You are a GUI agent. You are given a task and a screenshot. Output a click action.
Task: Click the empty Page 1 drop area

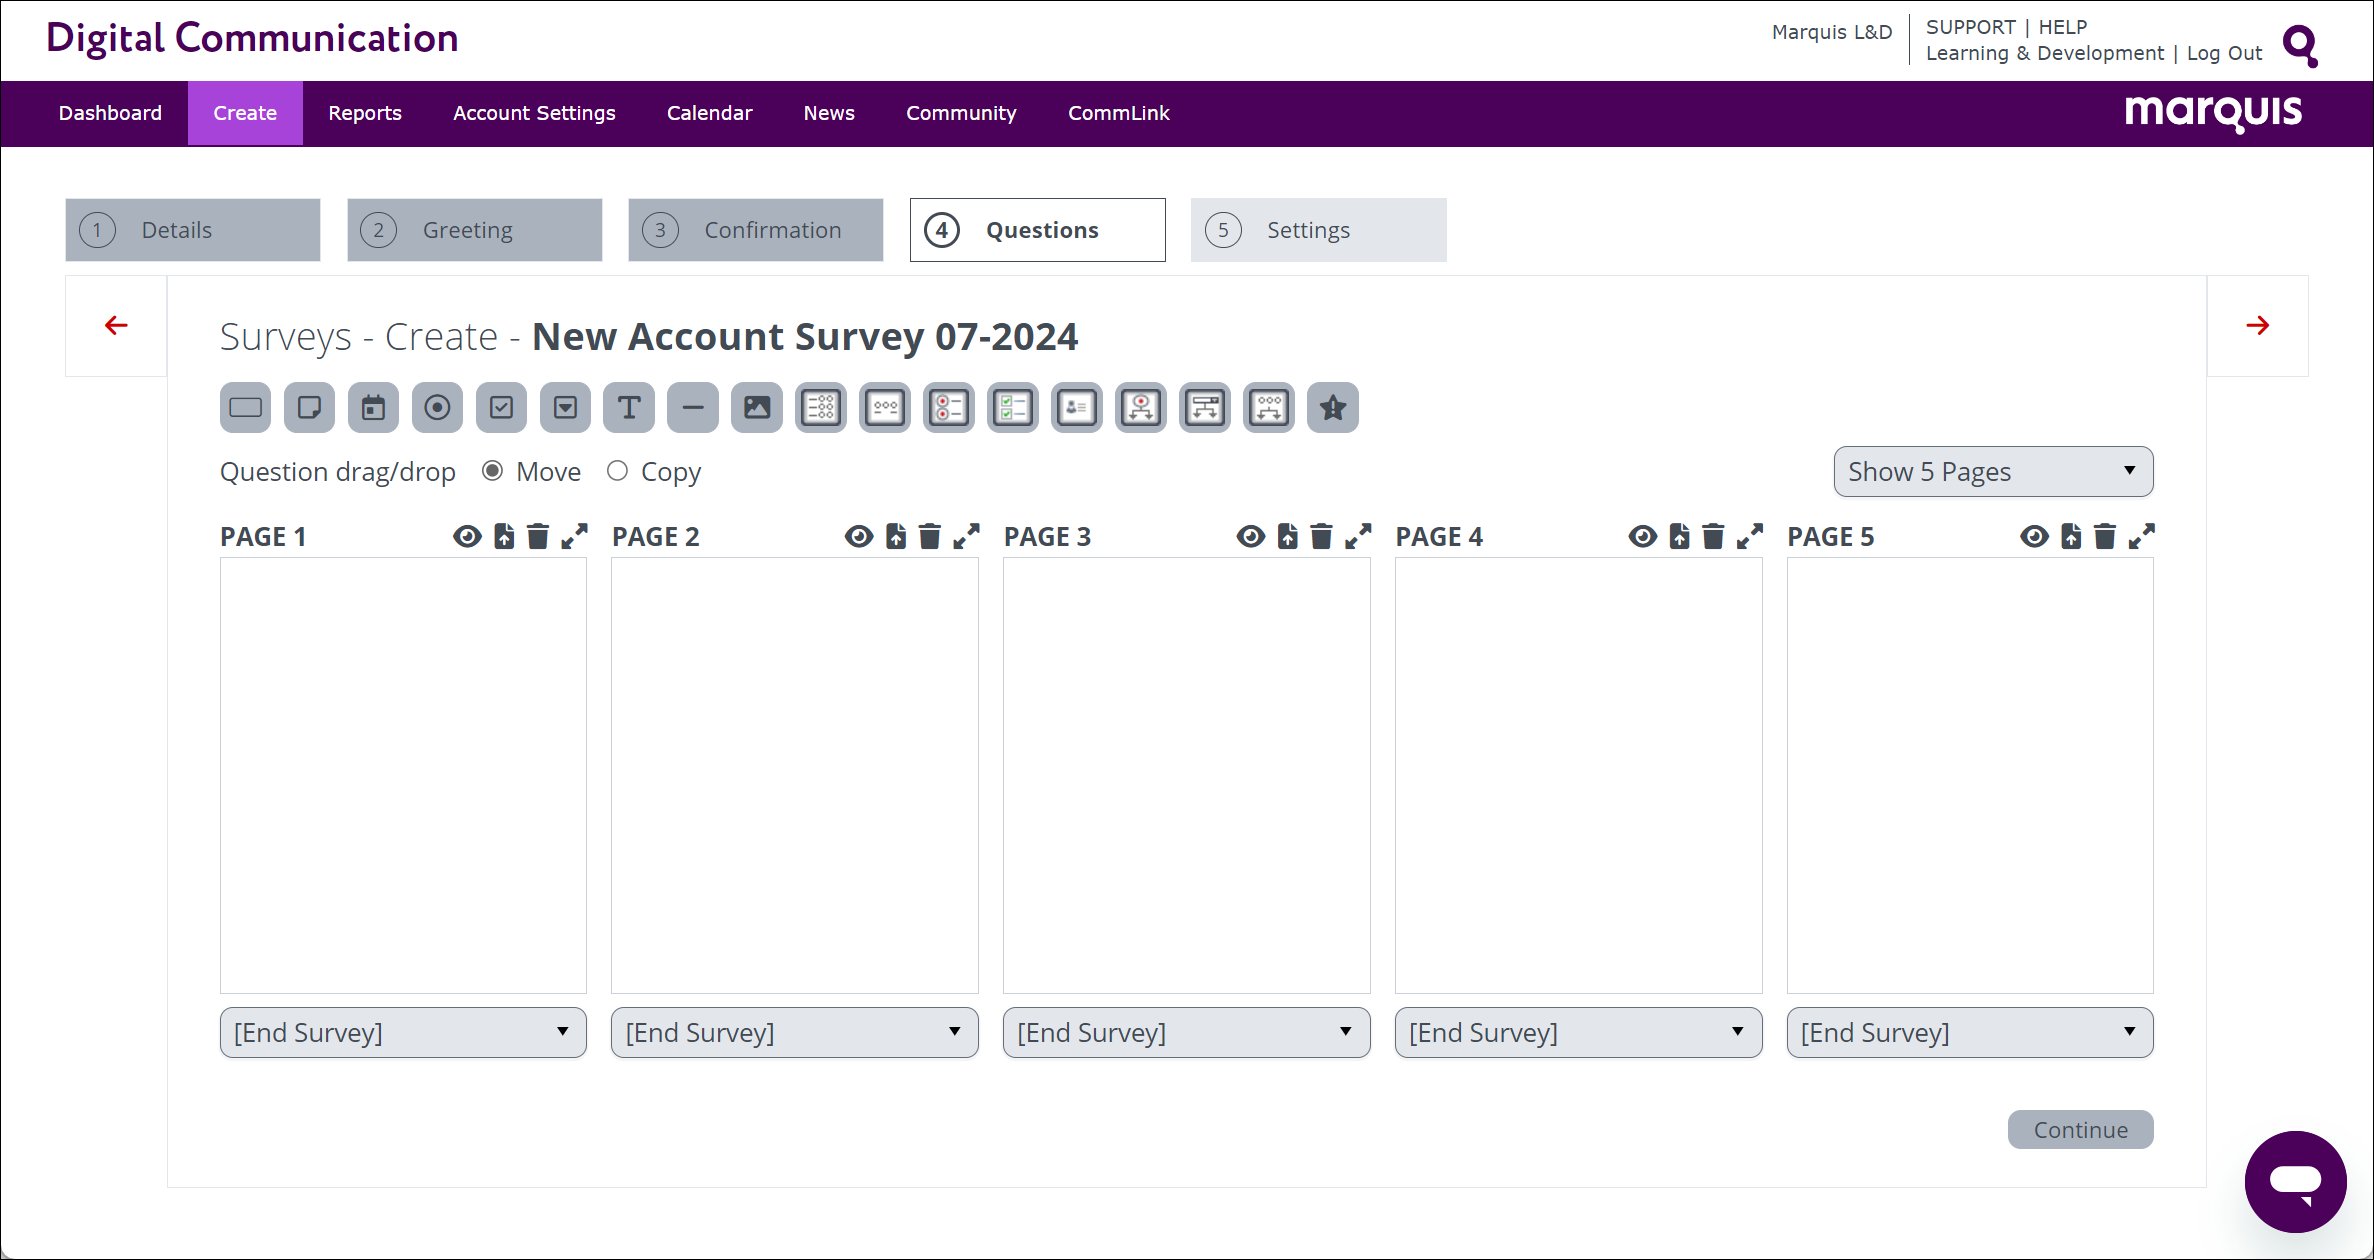(403, 775)
